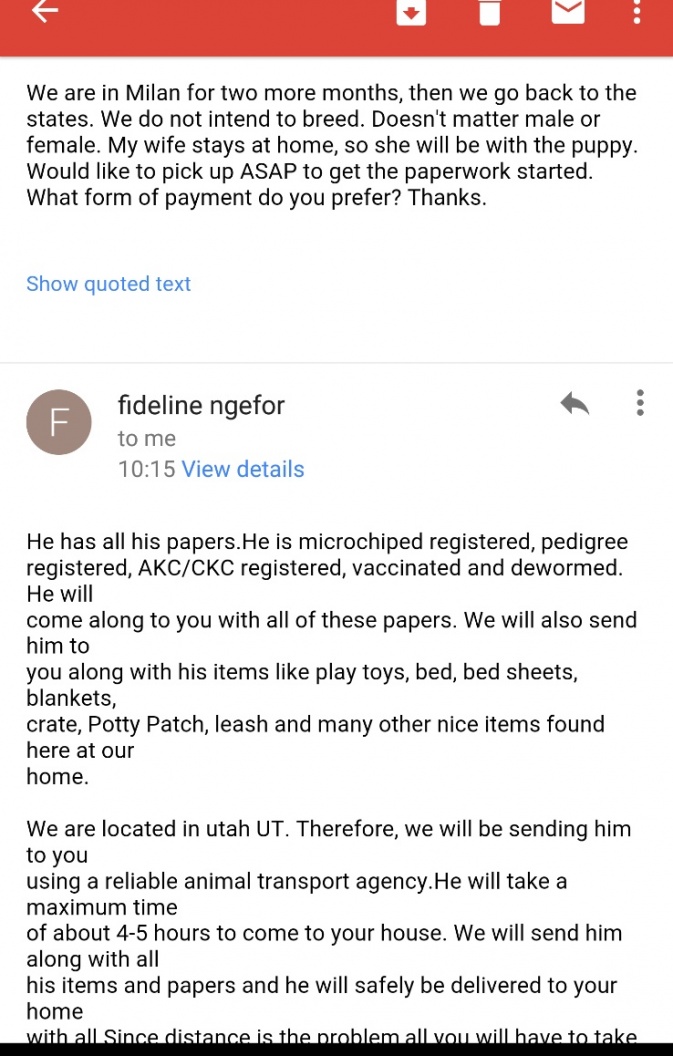Archive this email conversation
673x1056 pixels.
click(x=411, y=11)
